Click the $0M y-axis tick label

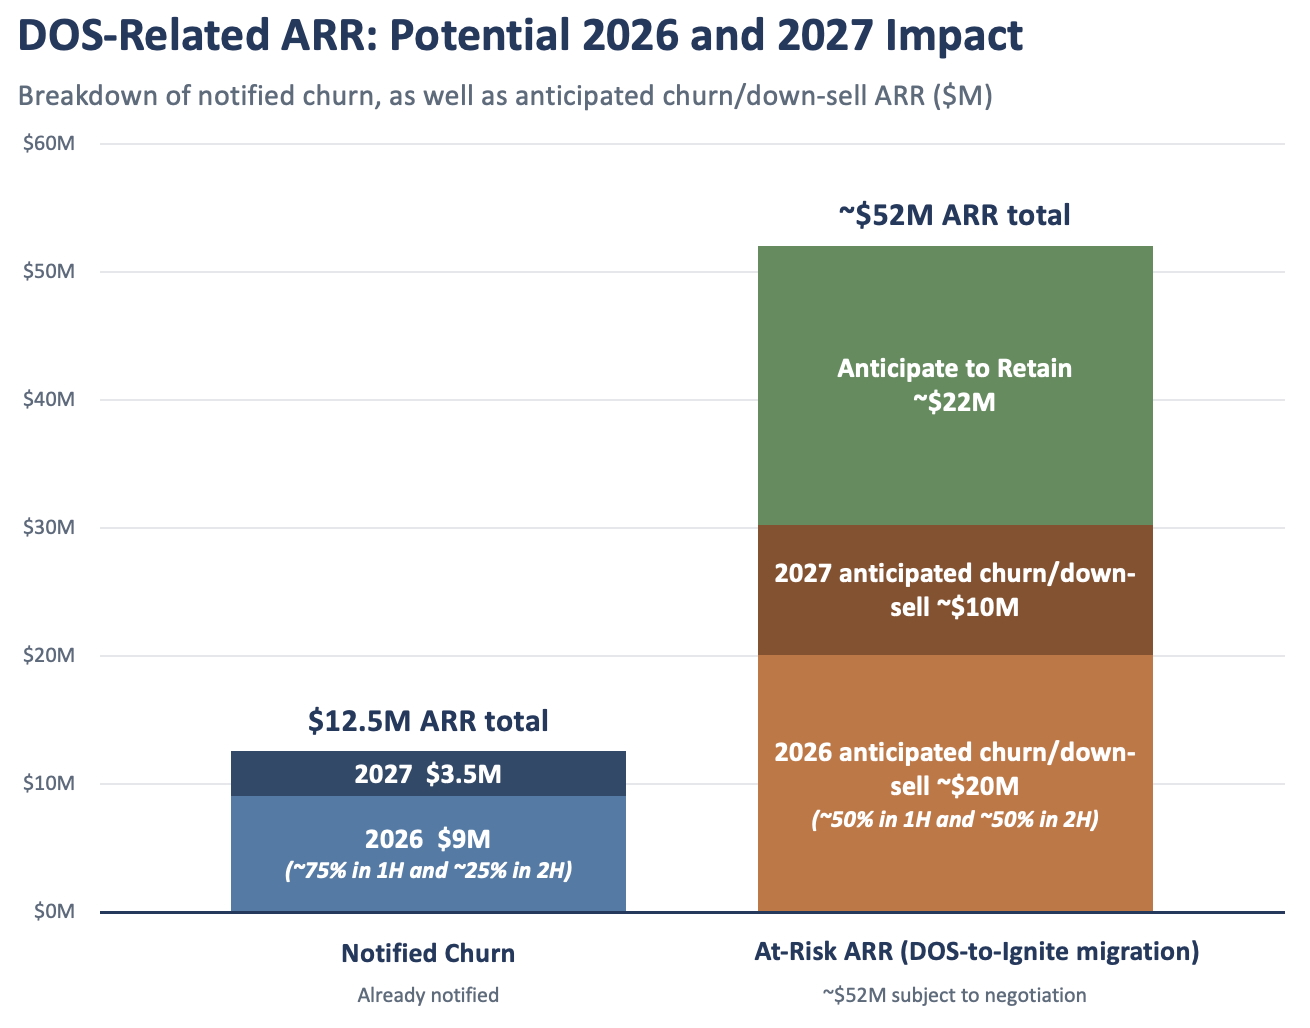[54, 912]
